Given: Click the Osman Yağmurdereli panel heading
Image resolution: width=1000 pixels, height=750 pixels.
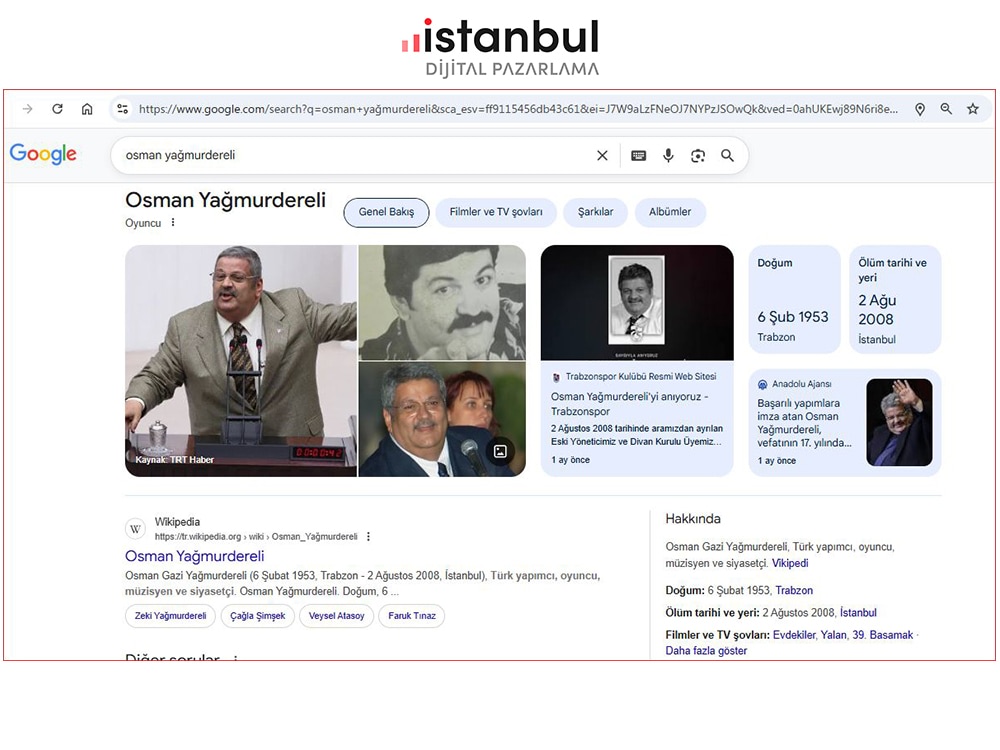Looking at the screenshot, I should coord(225,200).
